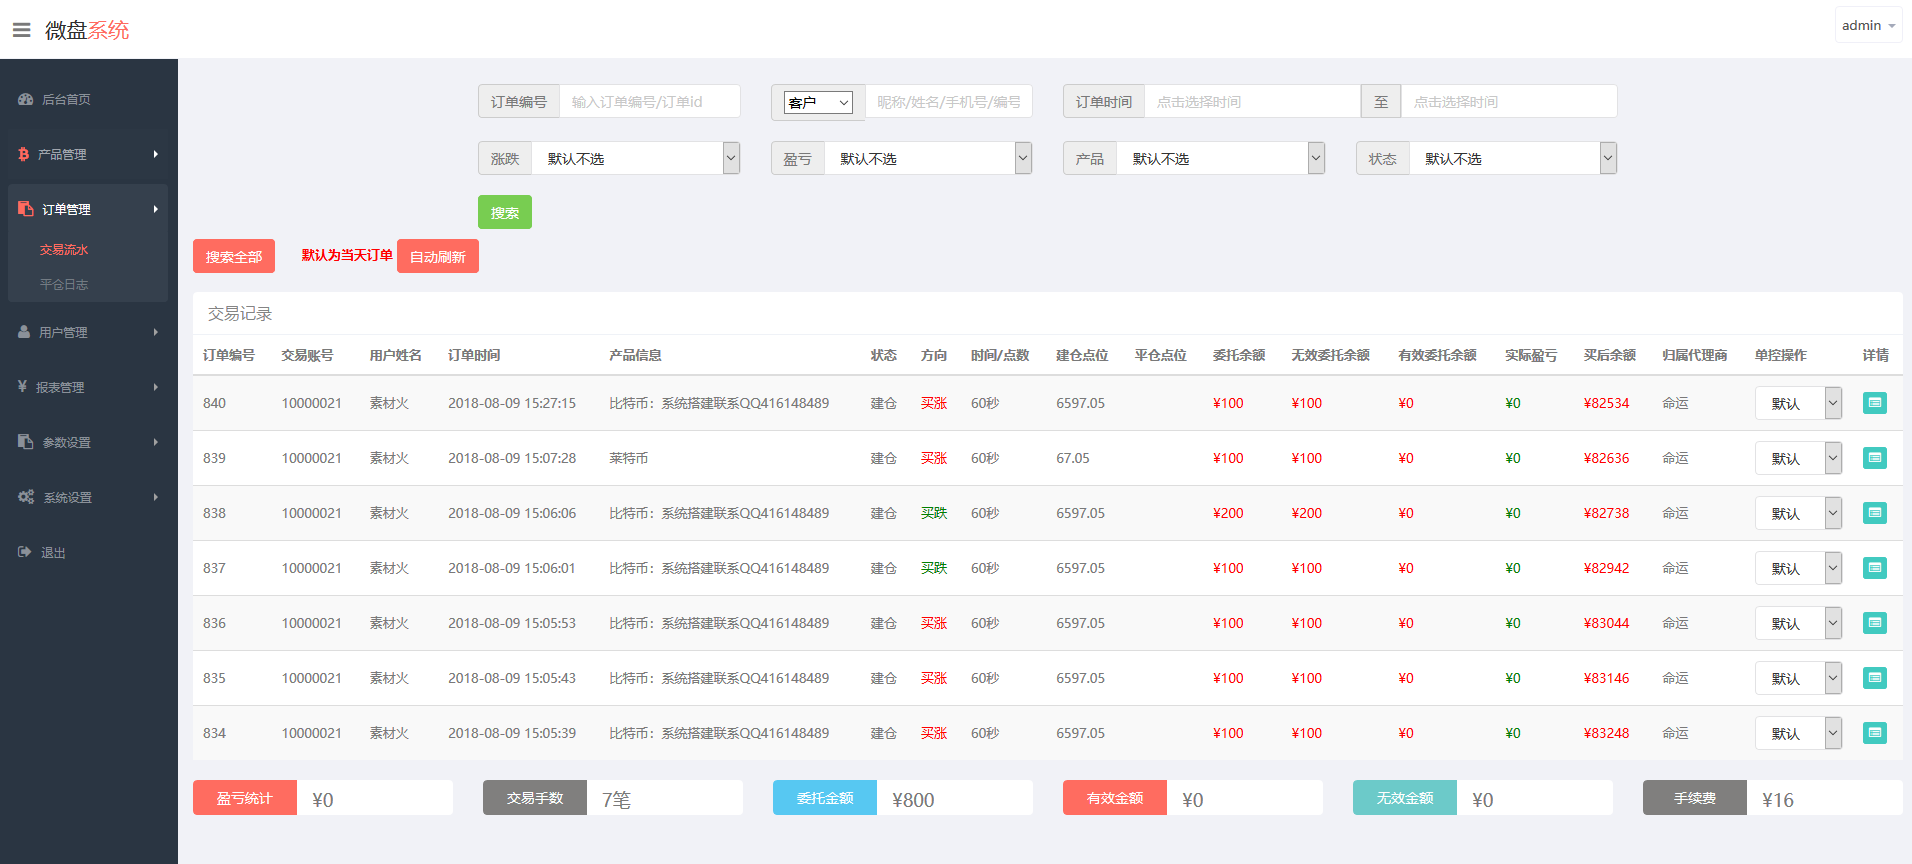Click the 退出 logout icon
This screenshot has height=864, width=1912.
(25, 552)
